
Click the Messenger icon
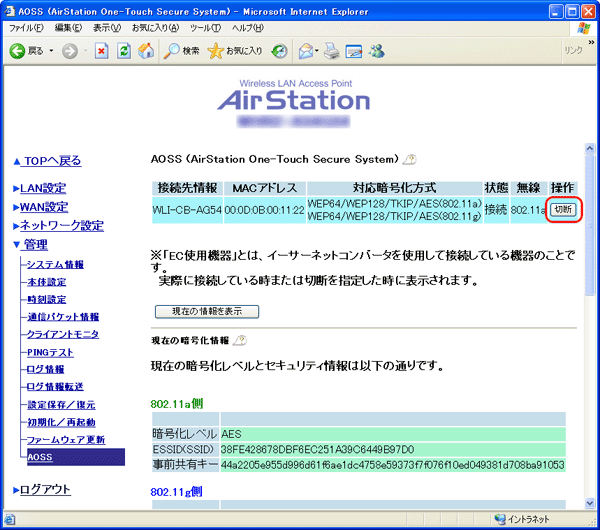point(377,51)
